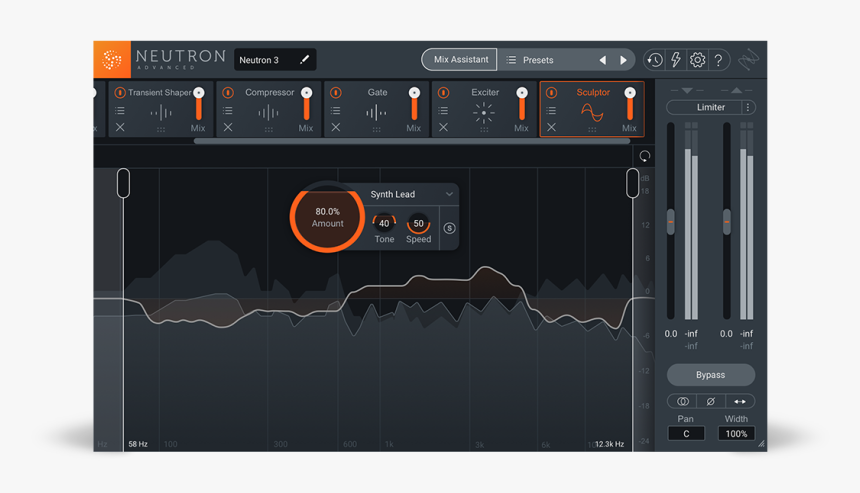Click the Pan value field C
This screenshot has height=493, width=860.
(x=686, y=434)
